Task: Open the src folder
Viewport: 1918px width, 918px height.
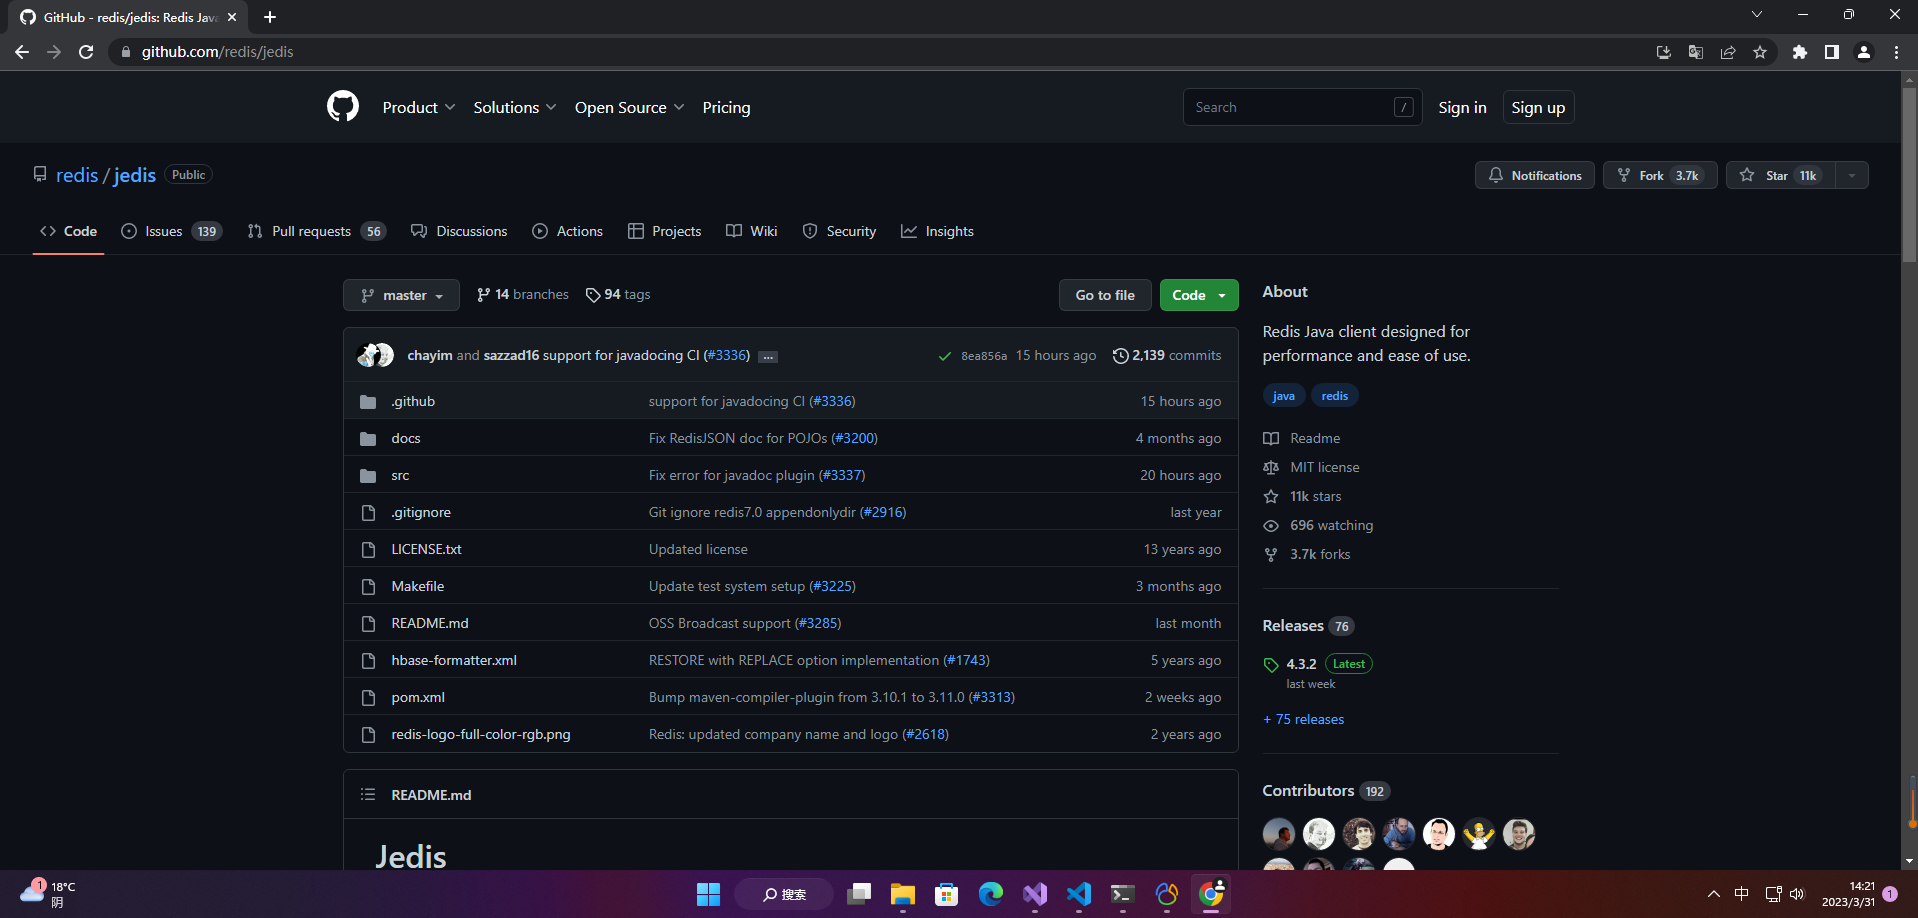Action: pyautogui.click(x=400, y=475)
